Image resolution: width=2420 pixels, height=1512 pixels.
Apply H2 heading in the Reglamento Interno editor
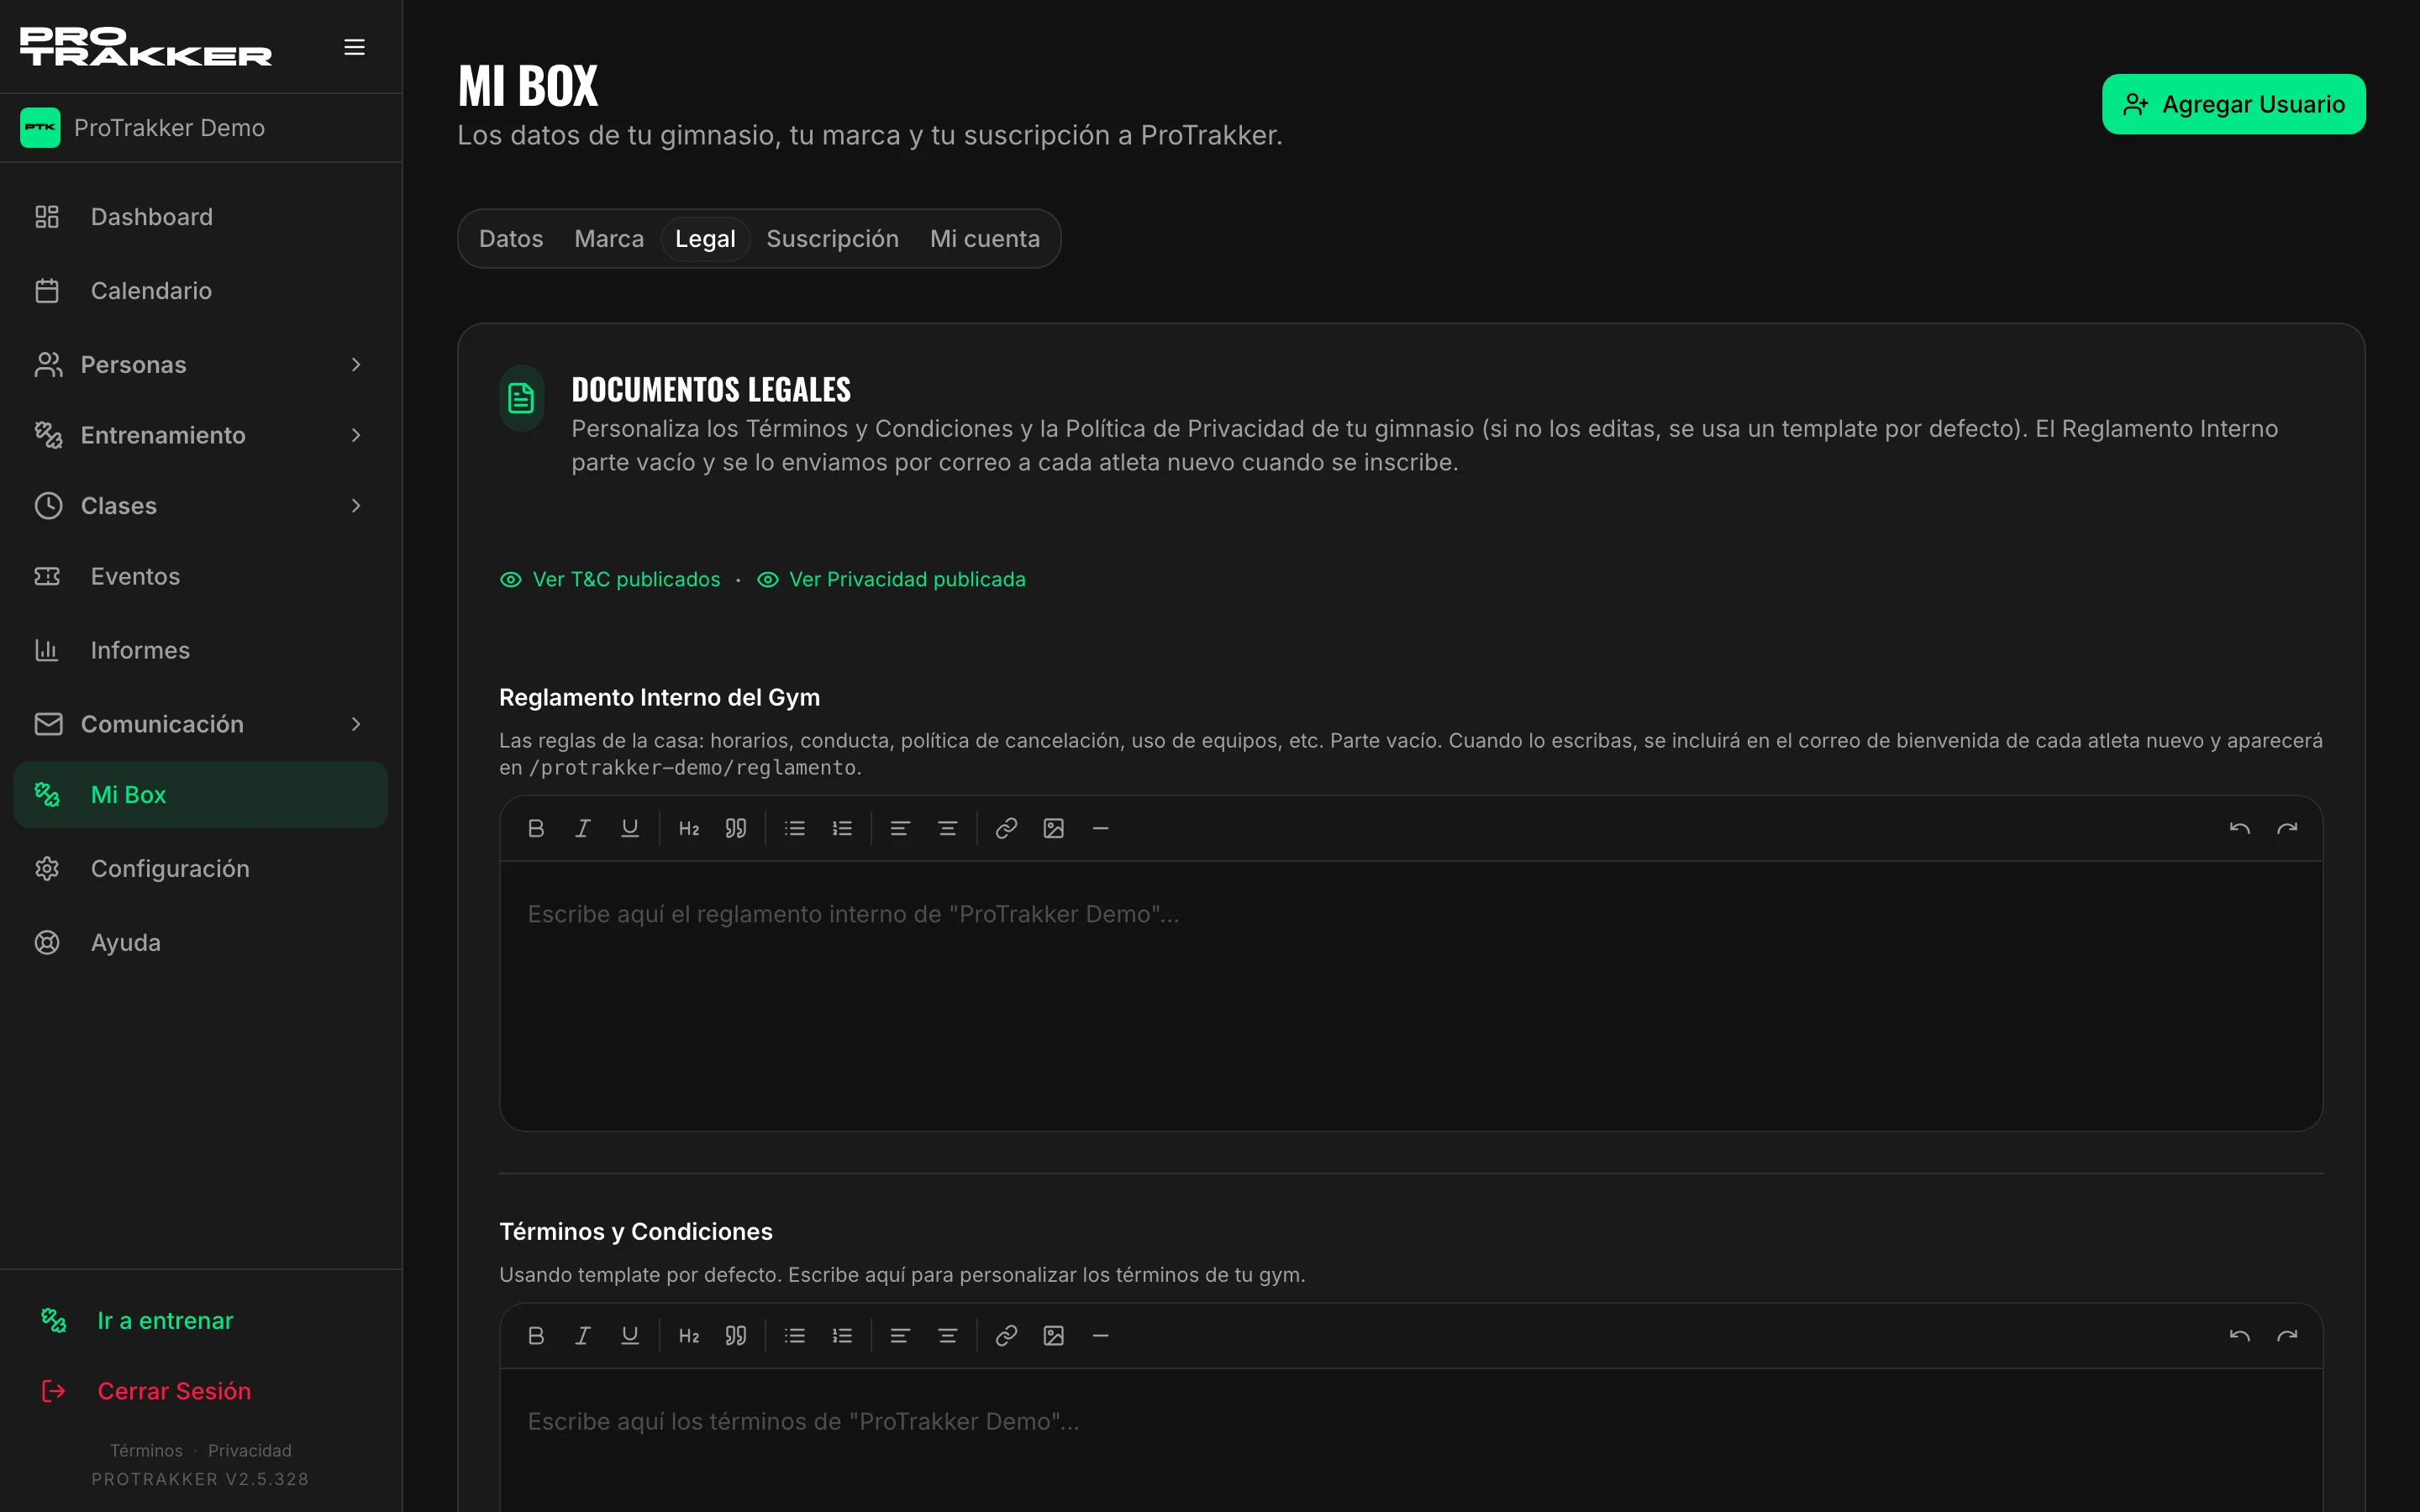pyautogui.click(x=689, y=828)
